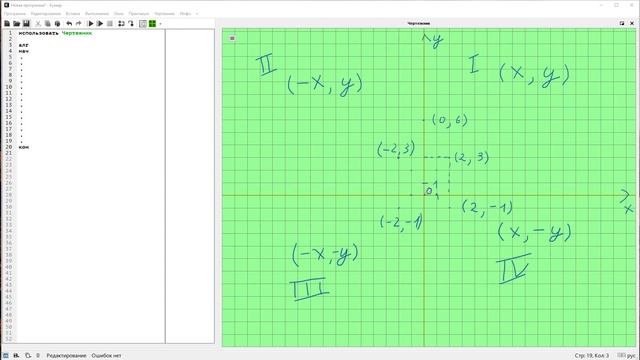Click the 'алг' keyword line
The width and height of the screenshot is (640, 360).
tap(24, 45)
